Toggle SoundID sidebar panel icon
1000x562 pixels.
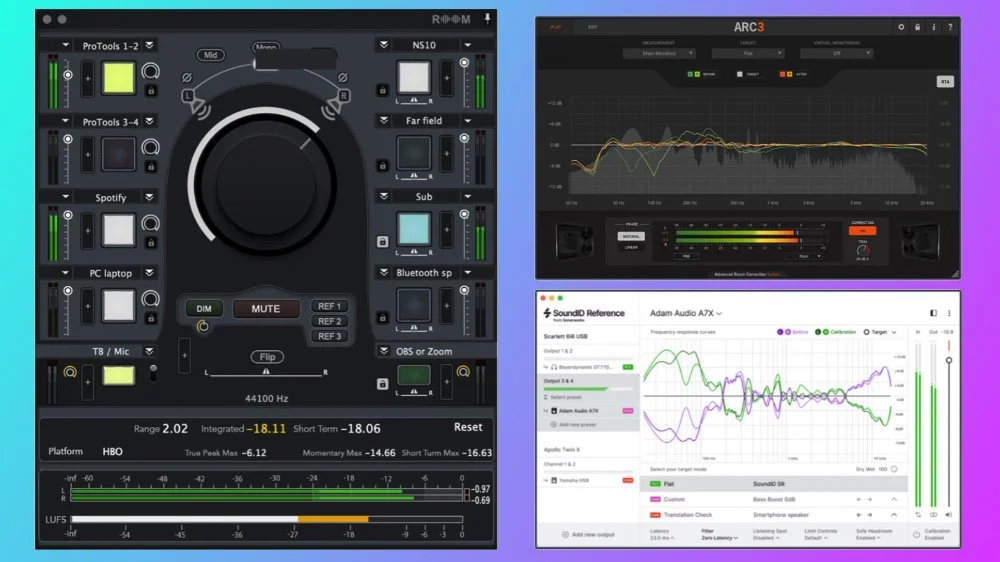pos(933,313)
